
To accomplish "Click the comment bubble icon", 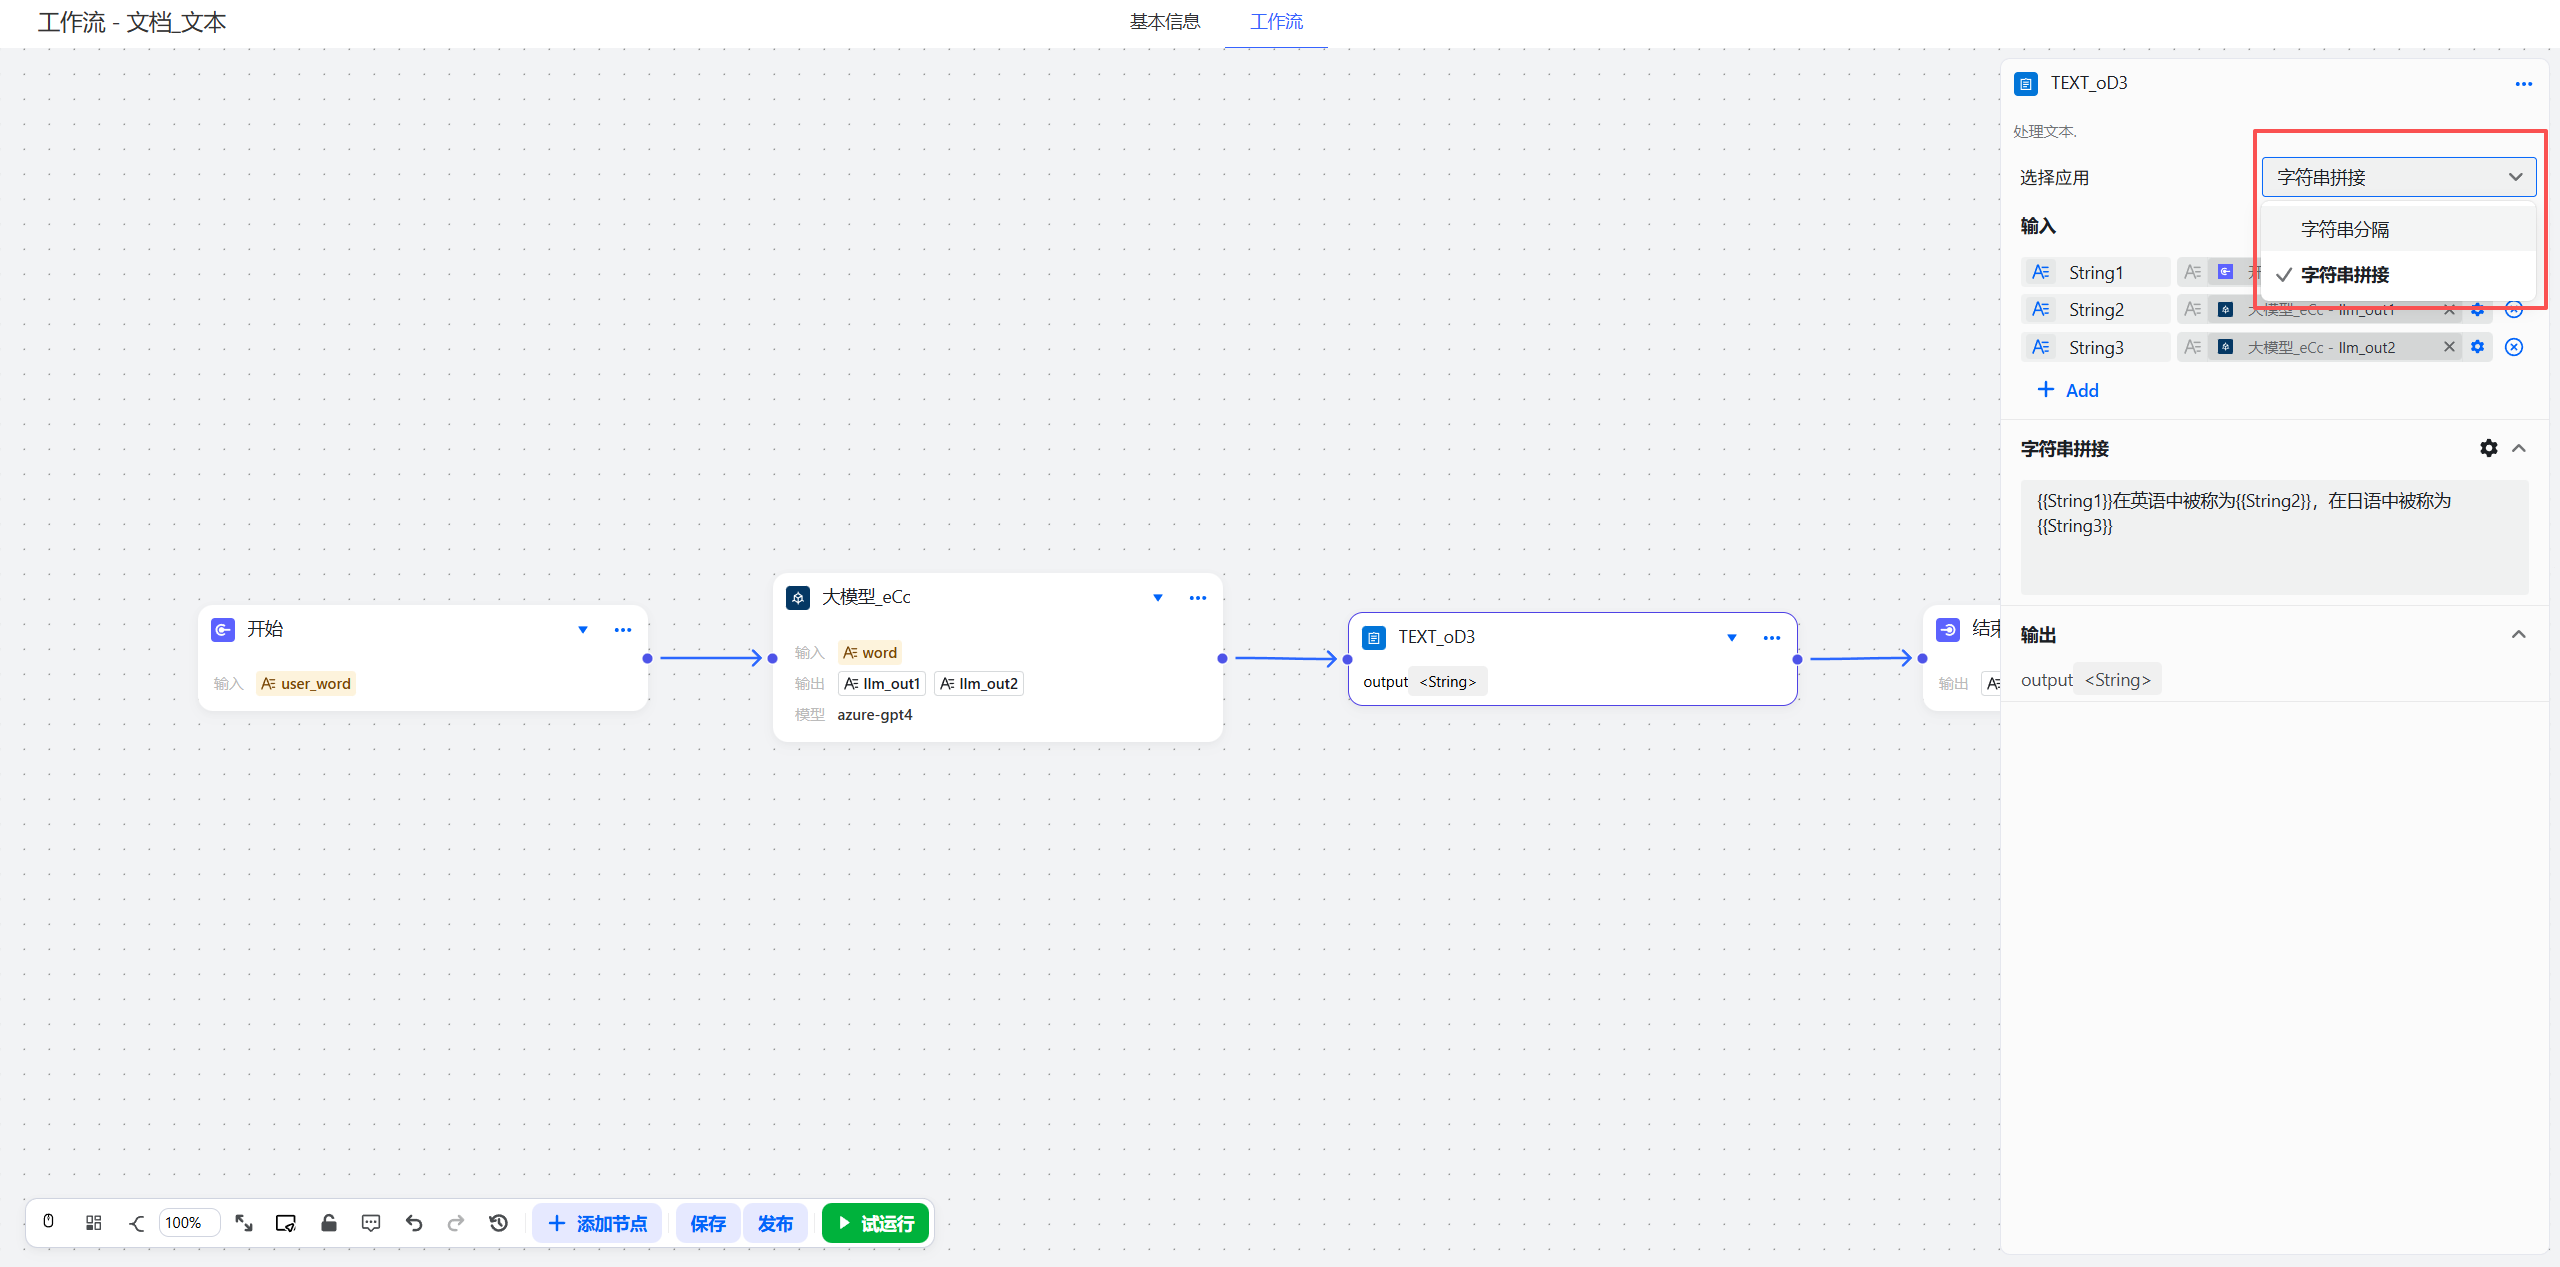I will [371, 1222].
